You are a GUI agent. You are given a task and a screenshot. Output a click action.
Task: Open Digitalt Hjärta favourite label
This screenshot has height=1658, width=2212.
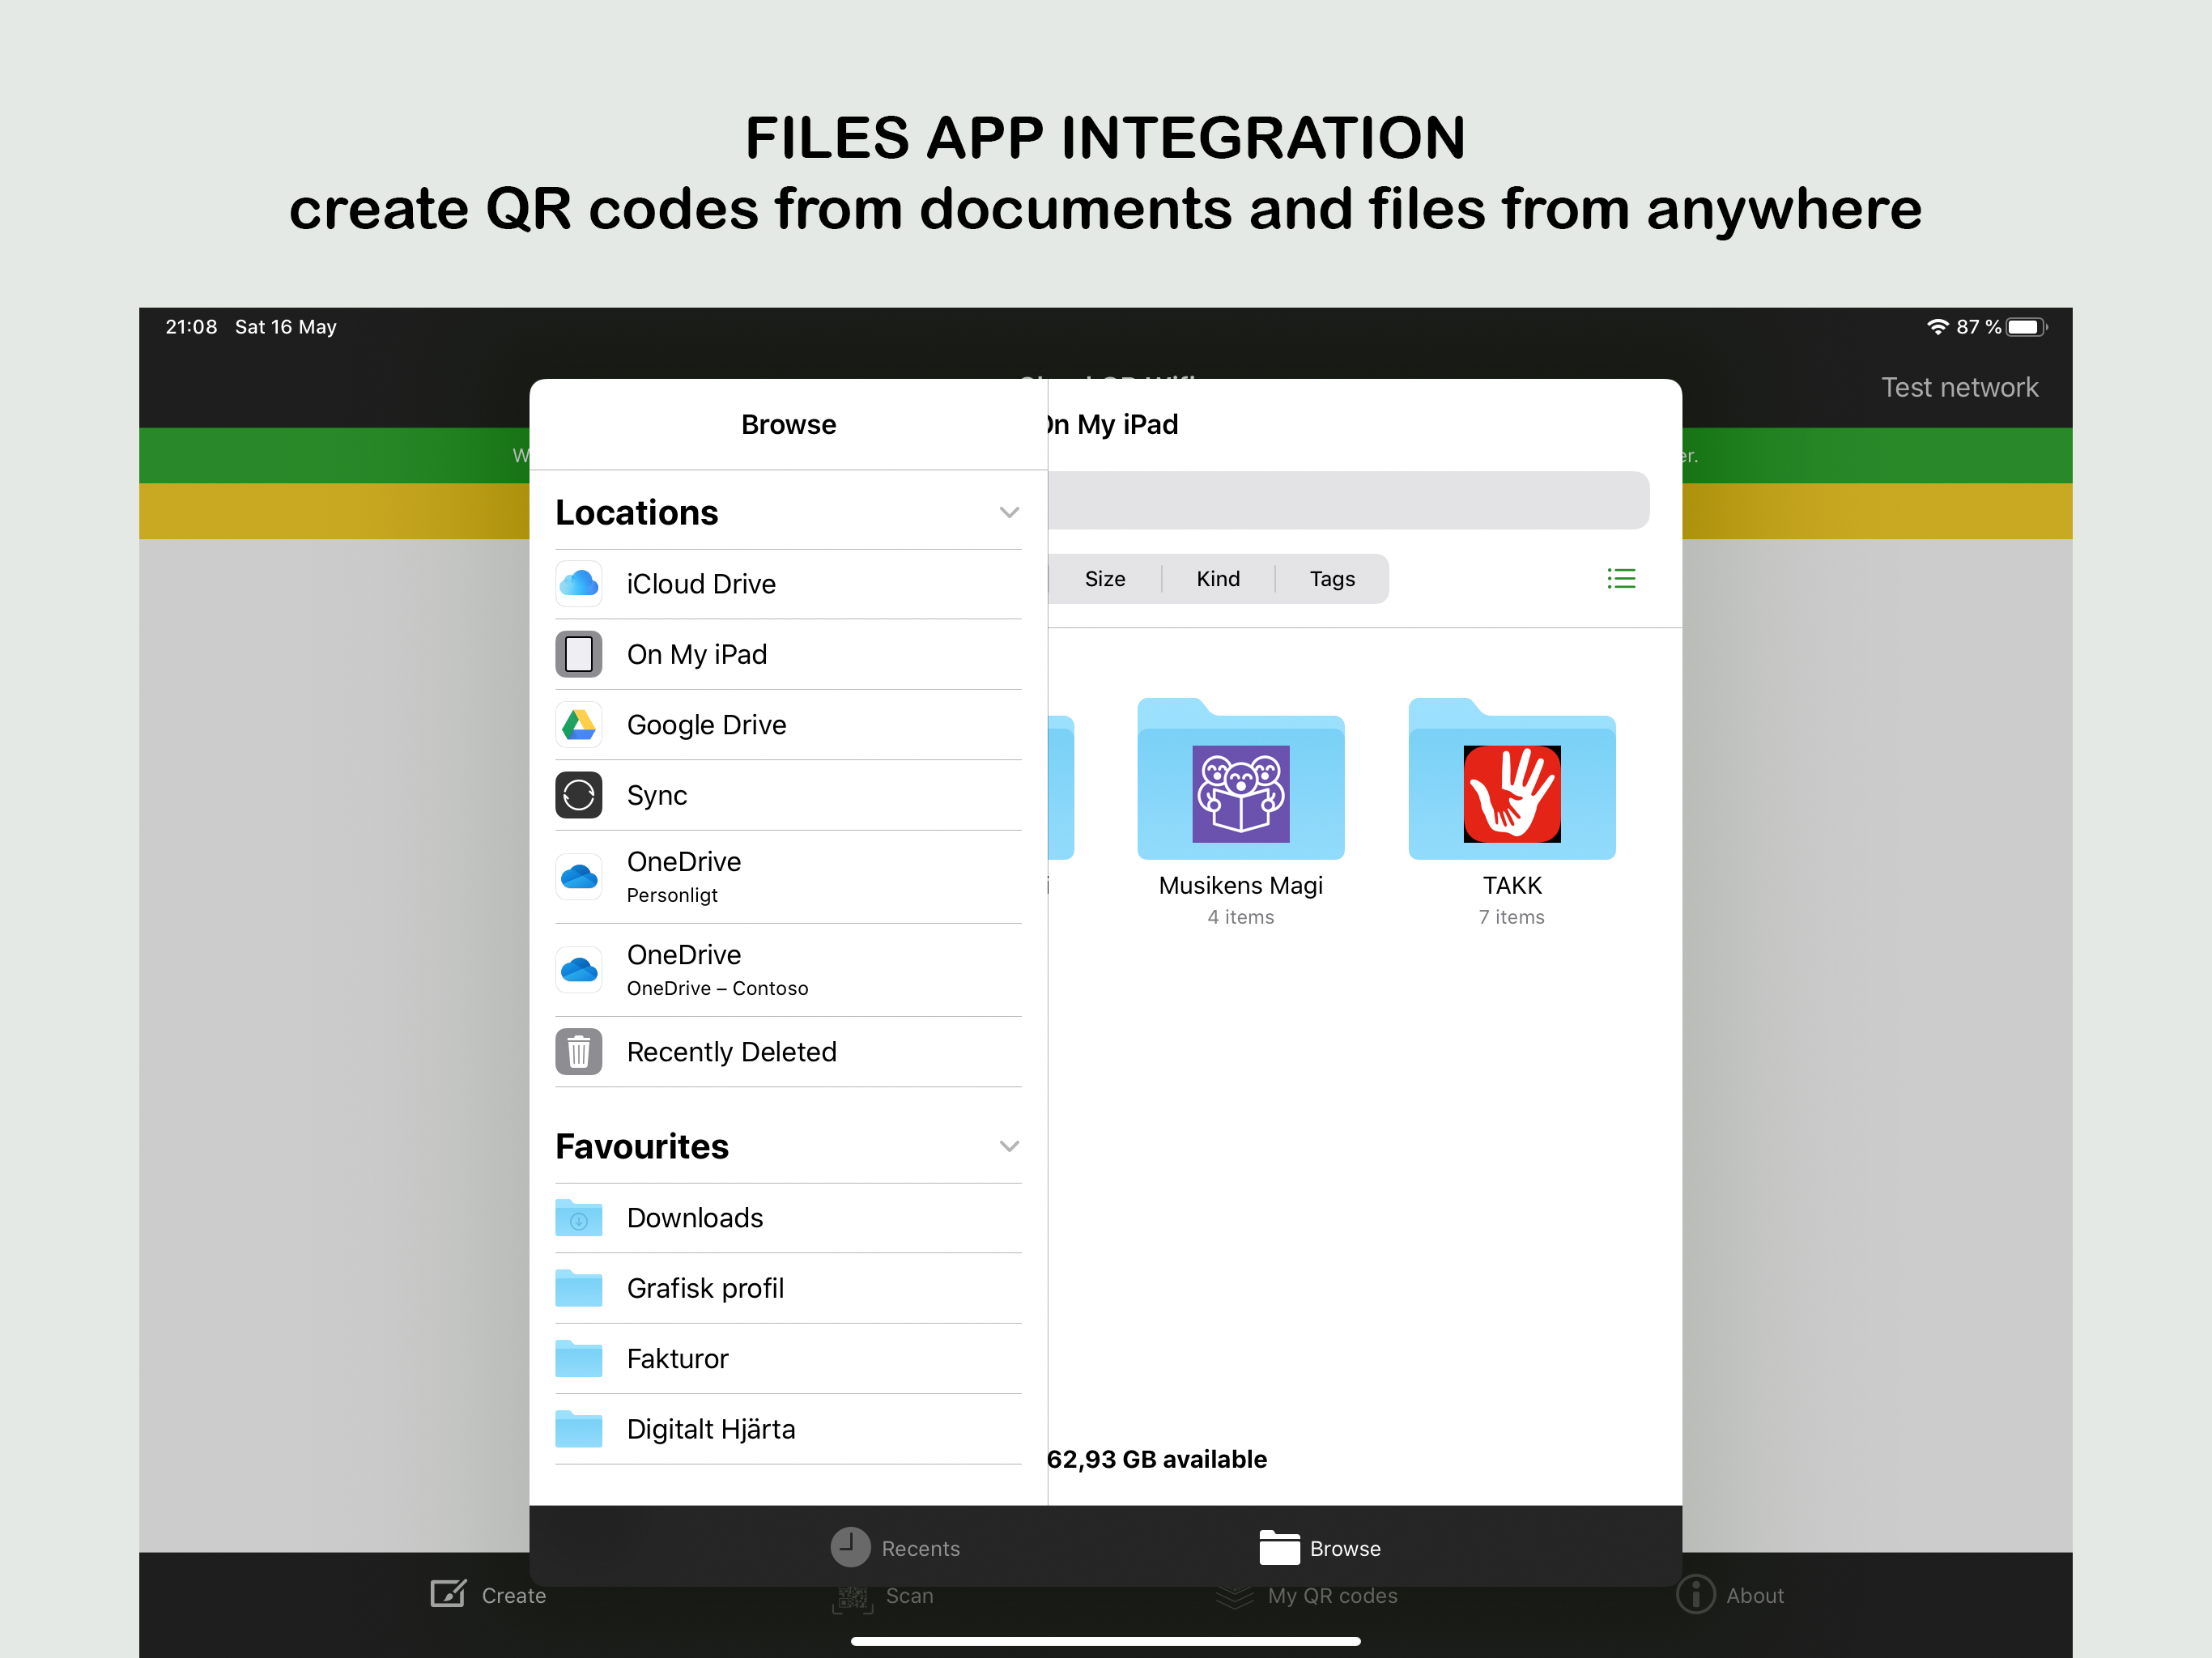coord(711,1429)
